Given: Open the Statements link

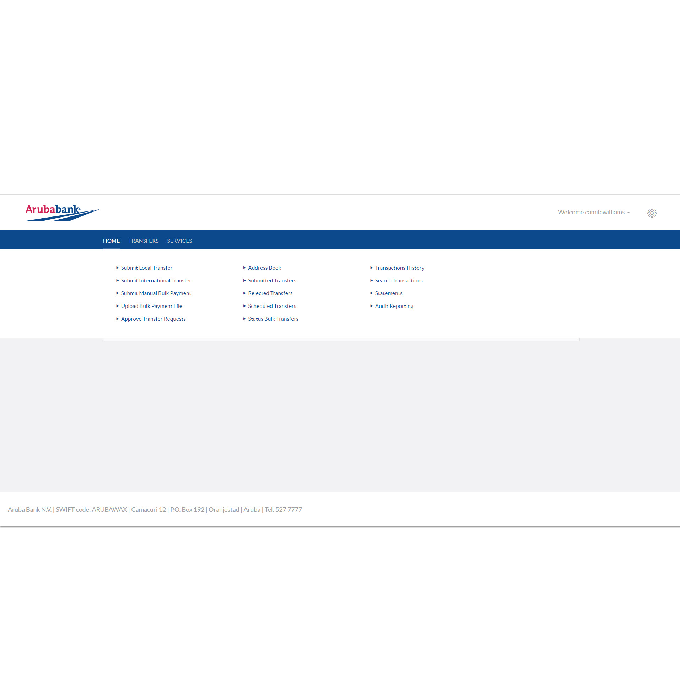Looking at the screenshot, I should tap(388, 293).
